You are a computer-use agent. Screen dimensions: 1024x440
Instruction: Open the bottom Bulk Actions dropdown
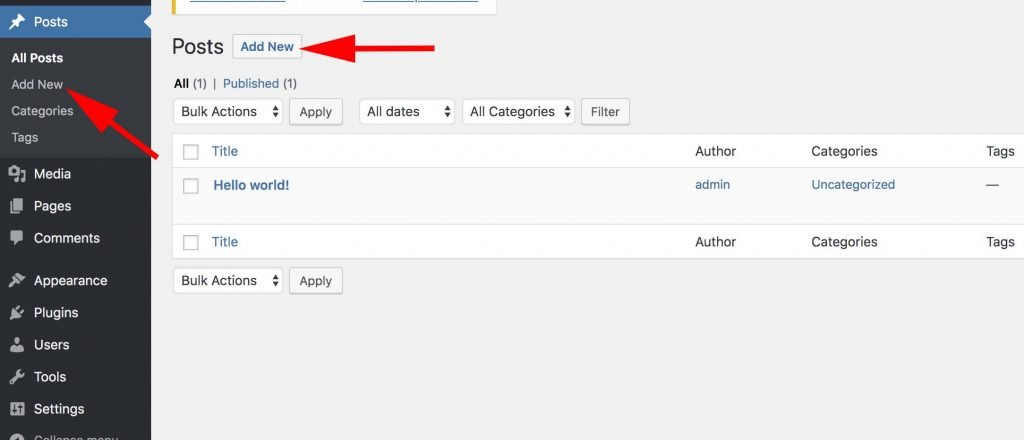point(228,281)
